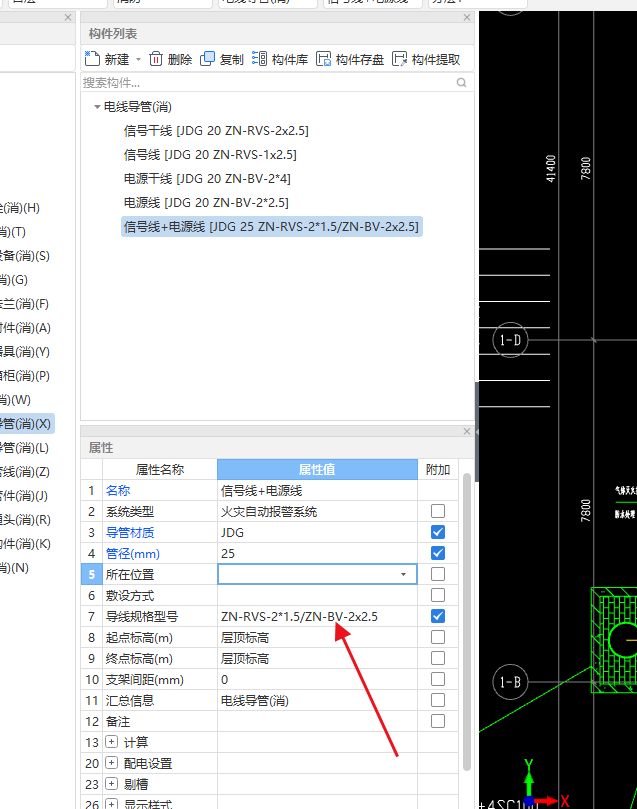Close the 属性 panel
Screen dimensions: 637x809
point(467,431)
